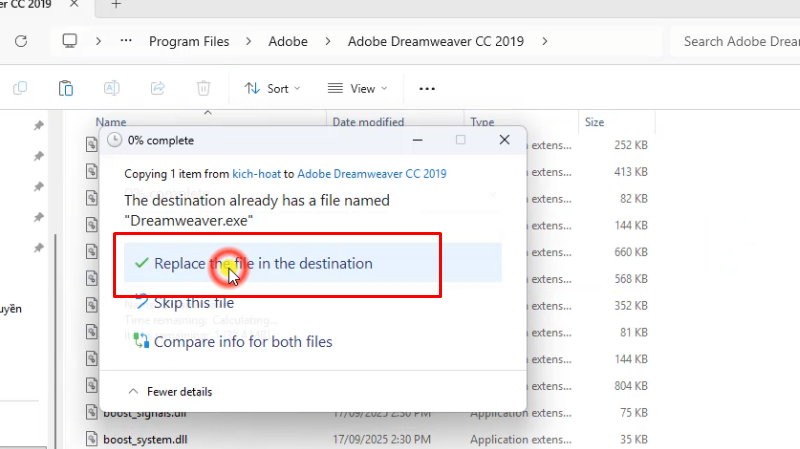Expand chevron after Adobe breadcrumb

coord(328,41)
